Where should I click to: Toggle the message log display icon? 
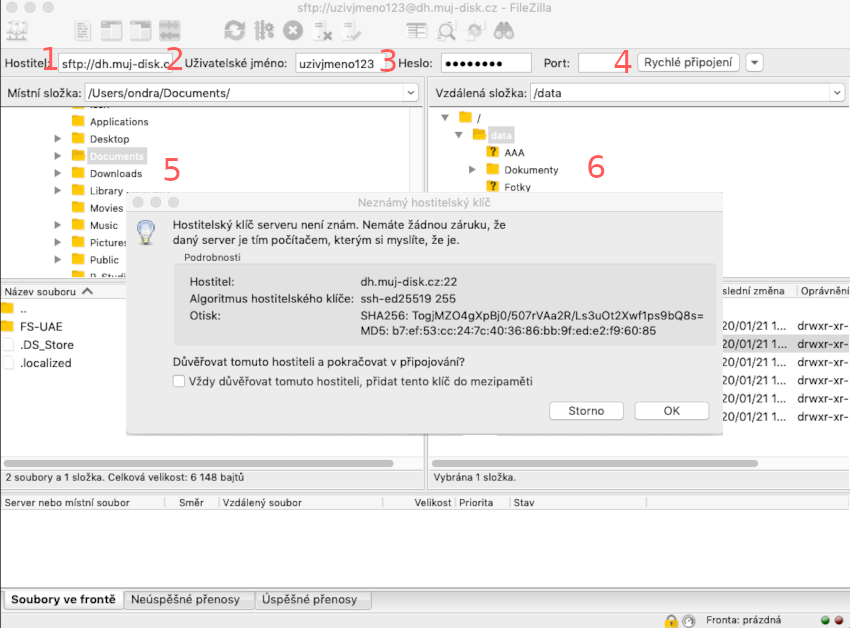coord(83,30)
